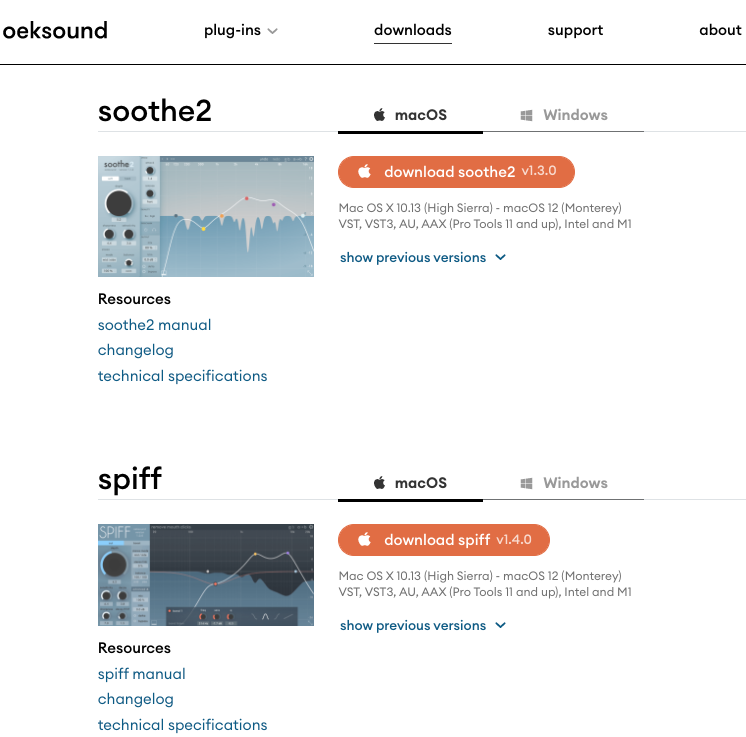
Task: Click the spiff plugin screenshot thumbnail
Action: coord(206,575)
